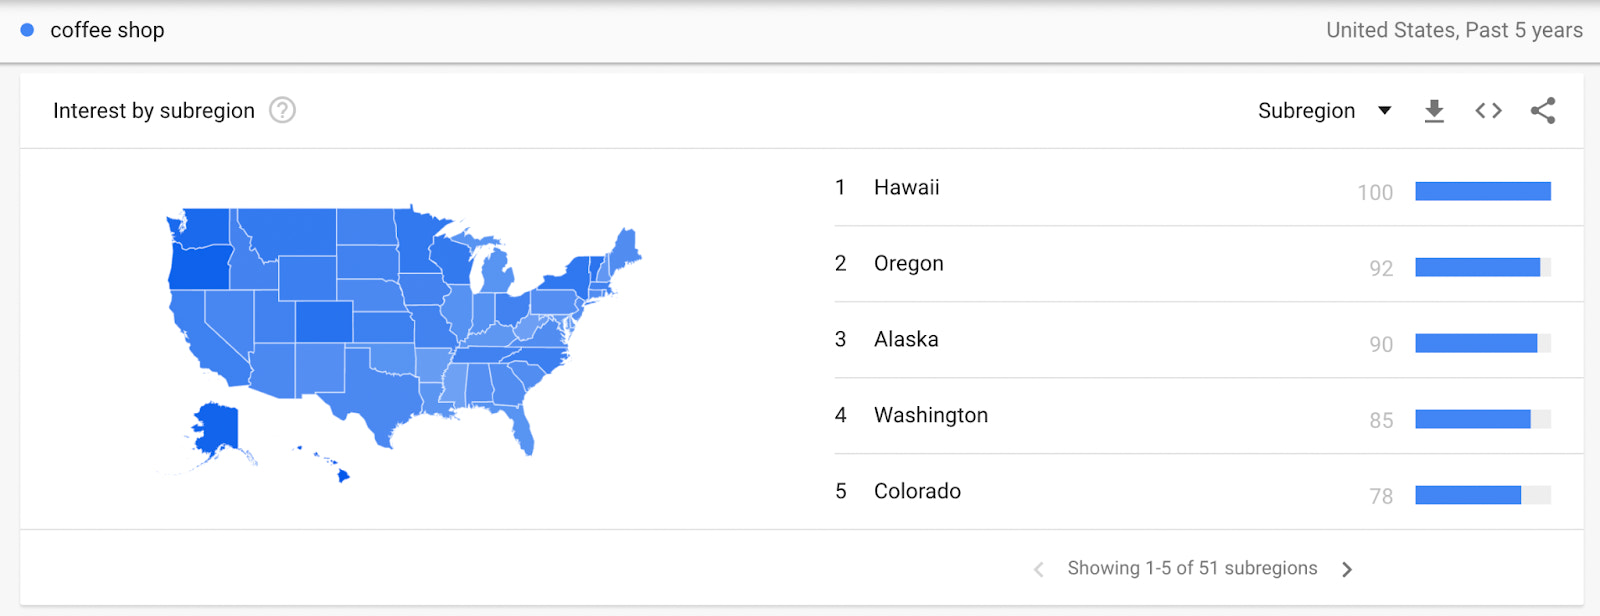Image resolution: width=1600 pixels, height=616 pixels.
Task: Select Hawaii from the subregion list
Action: (x=906, y=187)
